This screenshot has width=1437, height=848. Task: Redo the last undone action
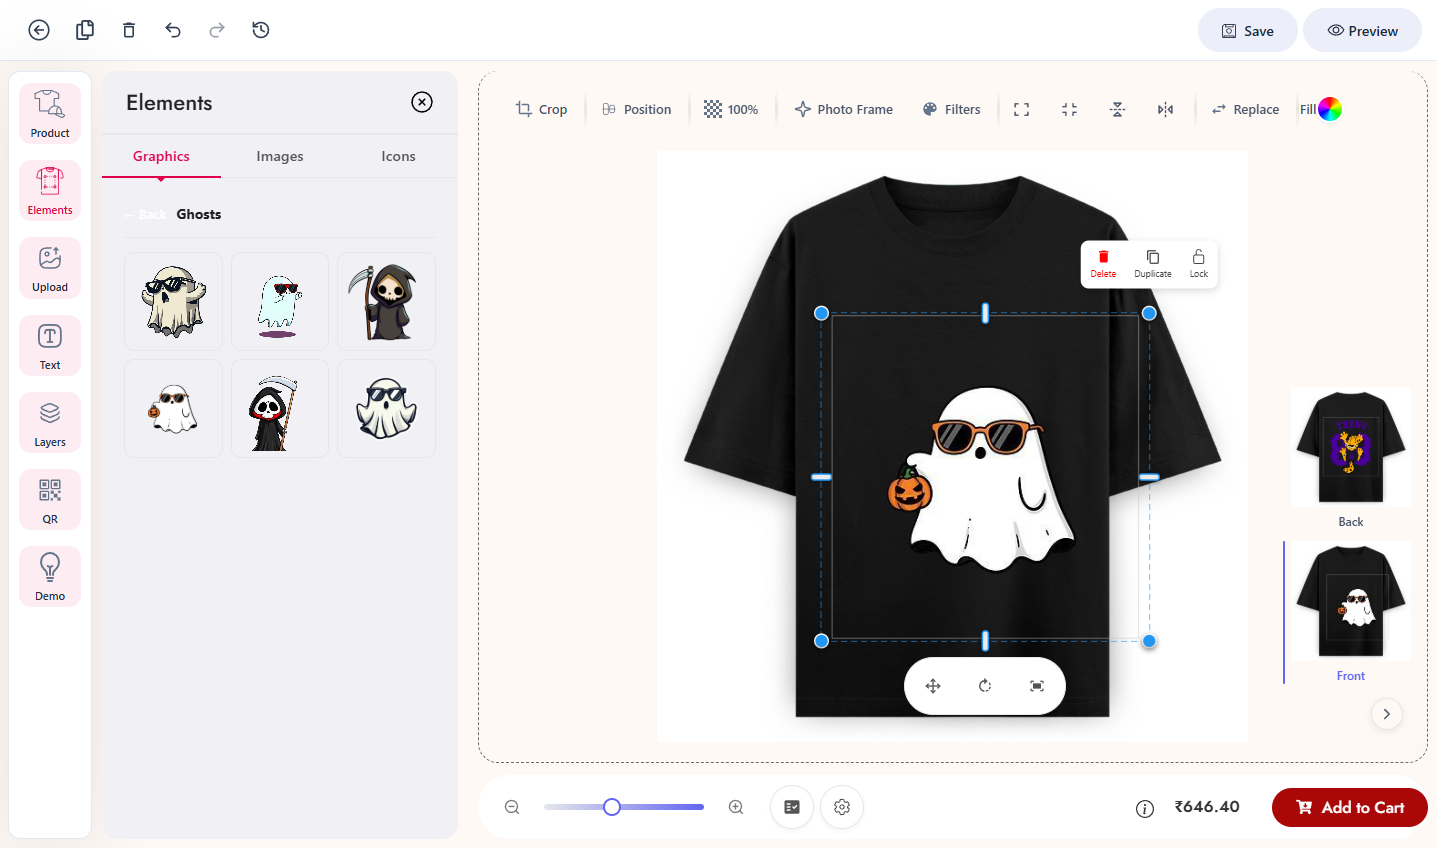point(217,30)
